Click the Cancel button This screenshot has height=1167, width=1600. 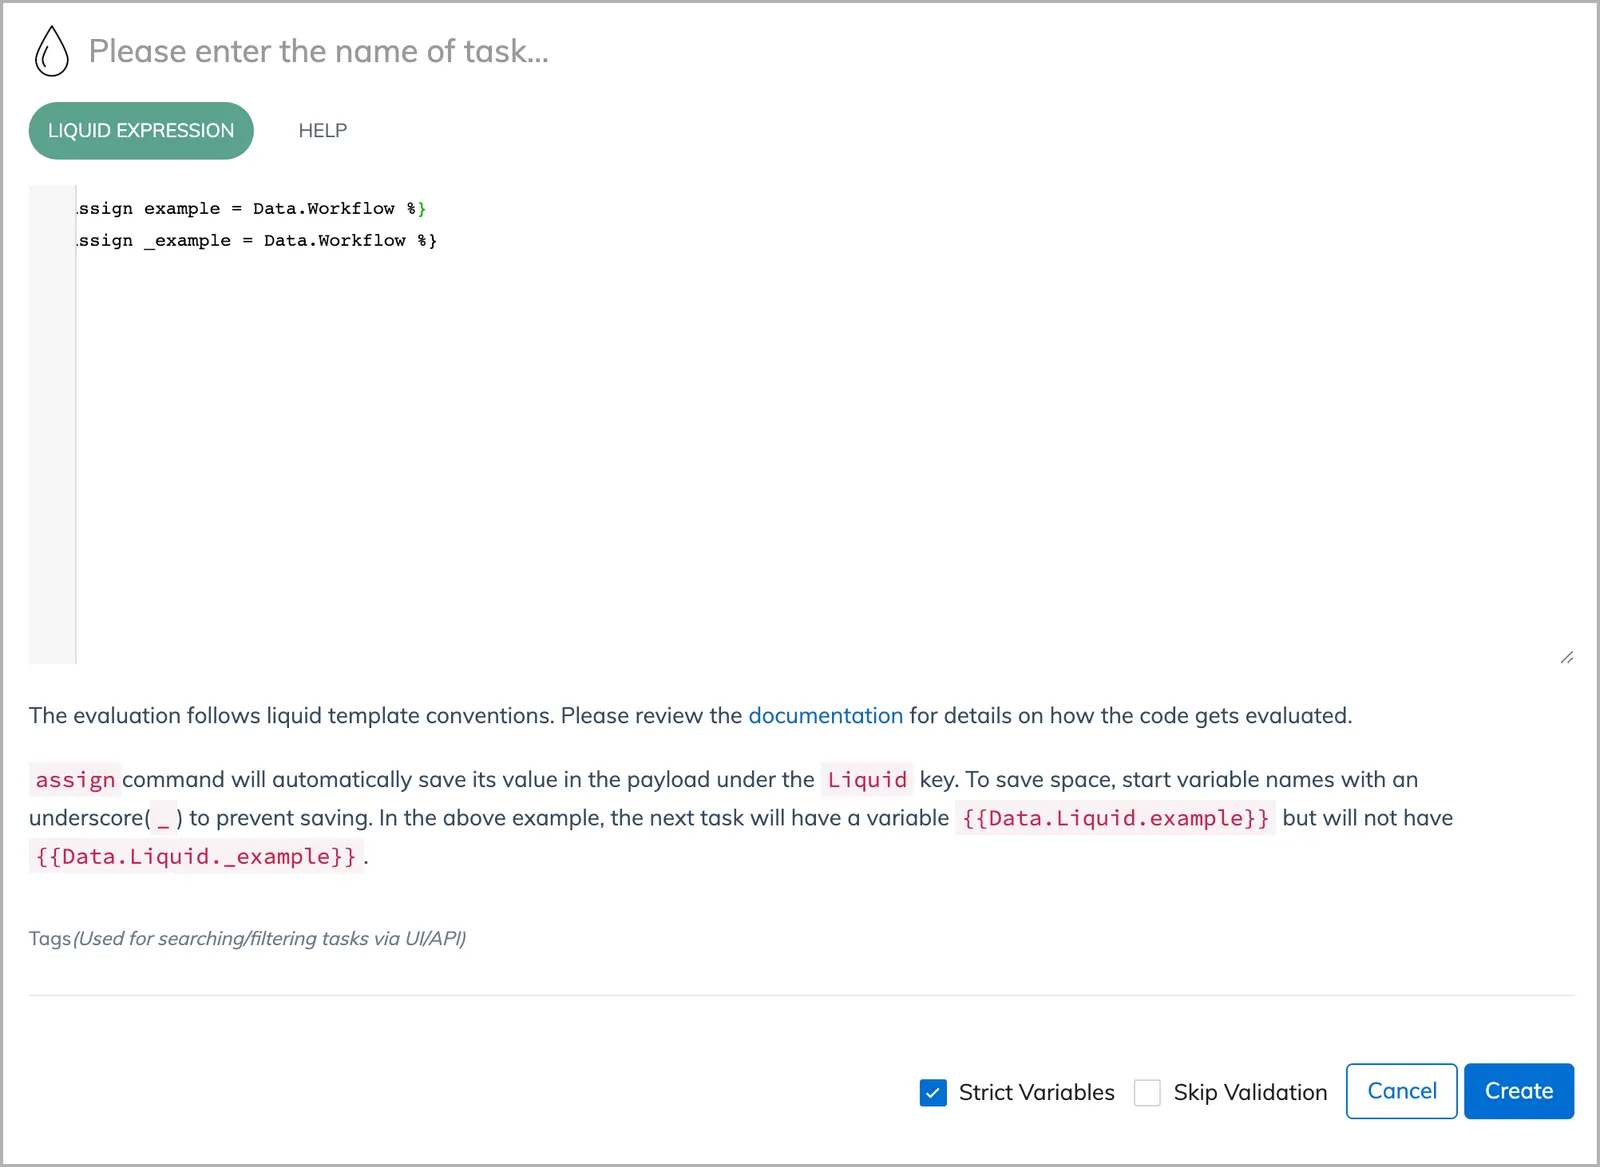coord(1402,1091)
